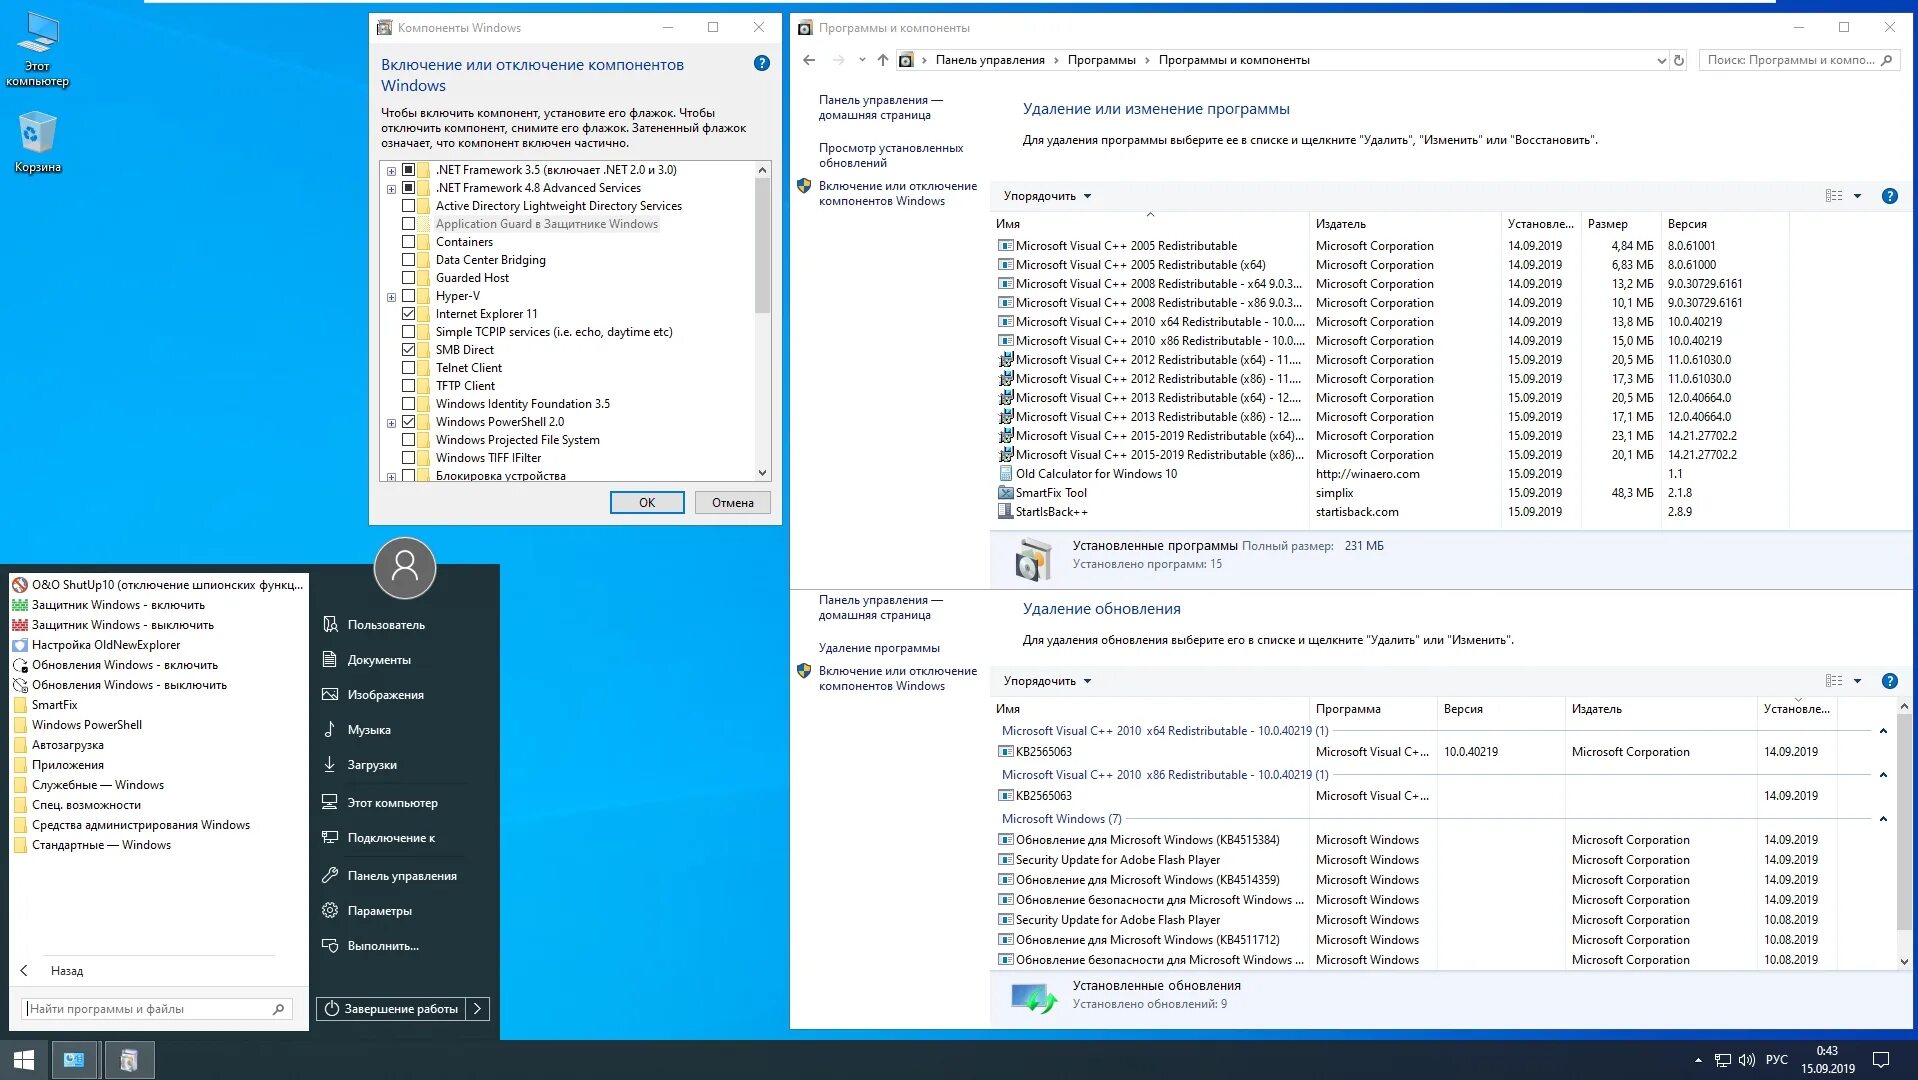The height and width of the screenshot is (1080, 1918).
Task: Open Удаление программы link in lower pane
Action: [879, 648]
